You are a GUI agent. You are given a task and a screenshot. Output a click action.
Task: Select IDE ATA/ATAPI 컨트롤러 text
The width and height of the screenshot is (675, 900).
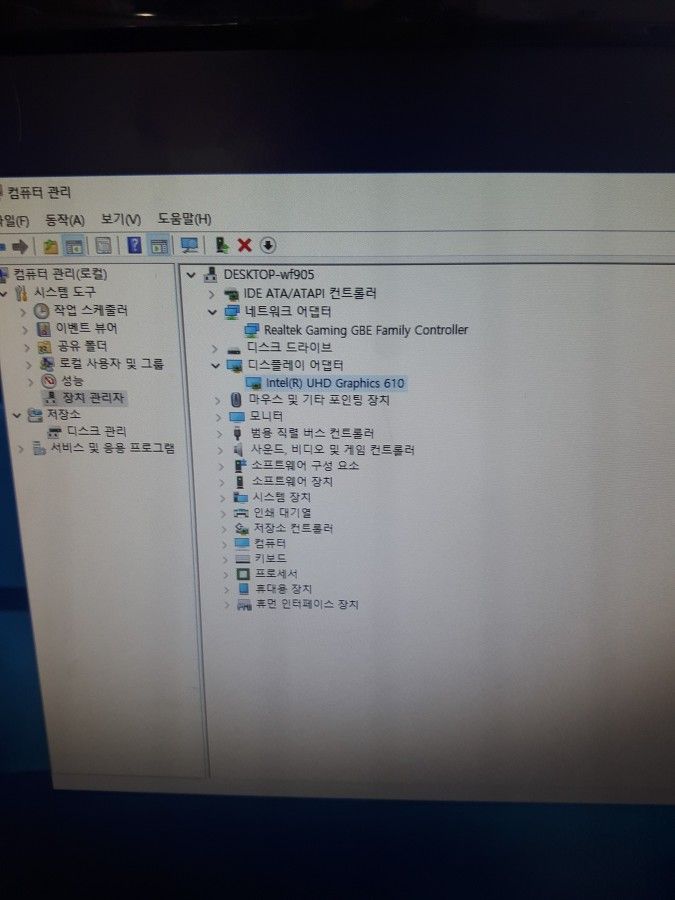(310, 293)
